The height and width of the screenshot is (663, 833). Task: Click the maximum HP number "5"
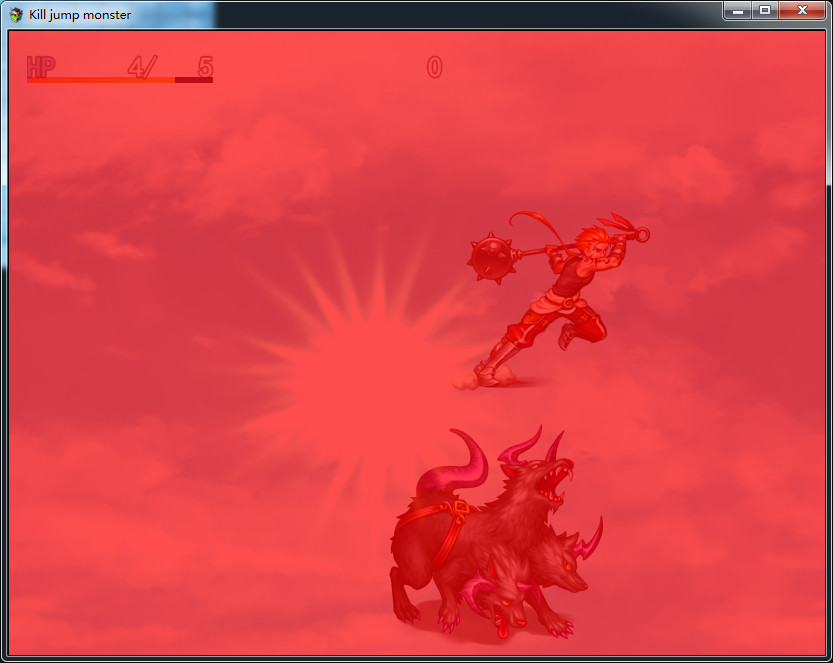tap(205, 67)
